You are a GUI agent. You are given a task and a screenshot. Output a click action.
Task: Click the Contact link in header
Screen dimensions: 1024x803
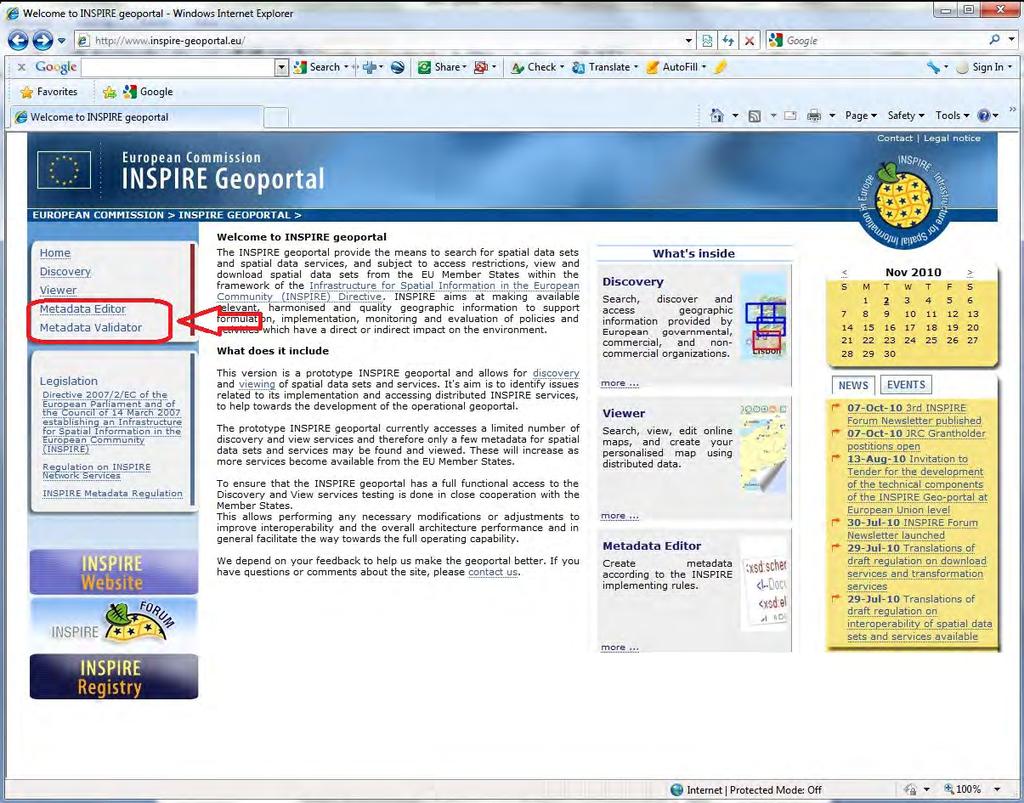tap(894, 138)
